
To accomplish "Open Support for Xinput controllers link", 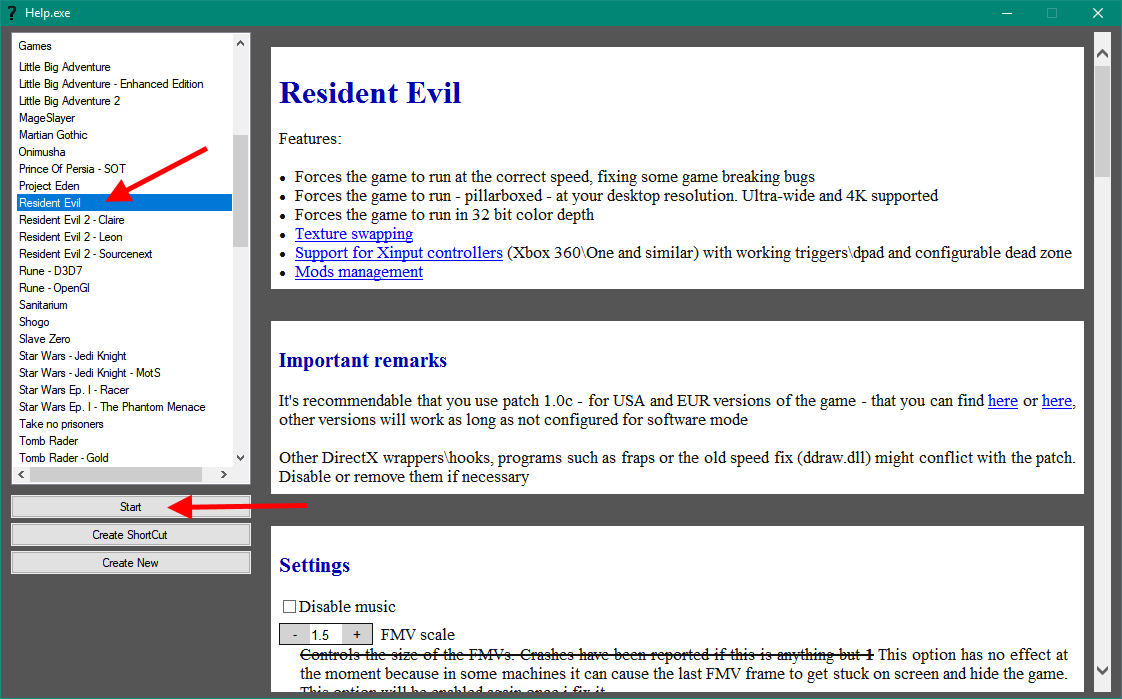I will (x=399, y=253).
